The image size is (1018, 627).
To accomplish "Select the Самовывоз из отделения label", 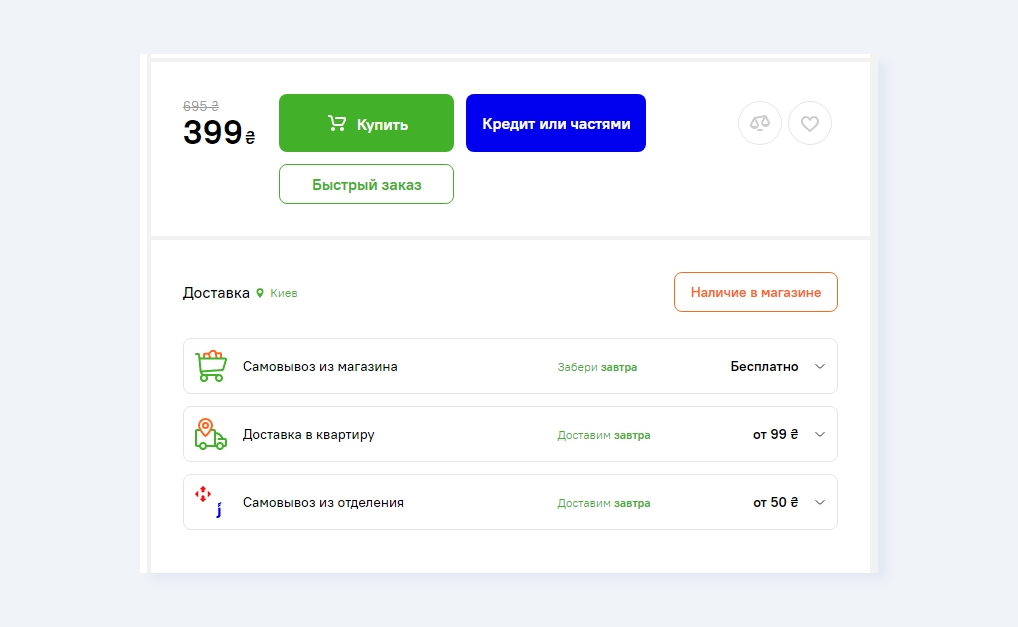I will 323,502.
